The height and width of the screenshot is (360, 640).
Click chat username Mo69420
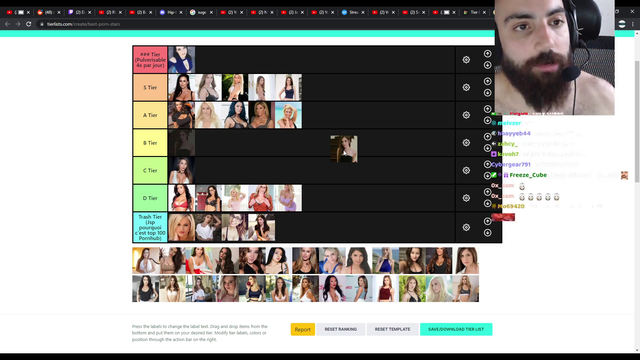[x=511, y=206]
